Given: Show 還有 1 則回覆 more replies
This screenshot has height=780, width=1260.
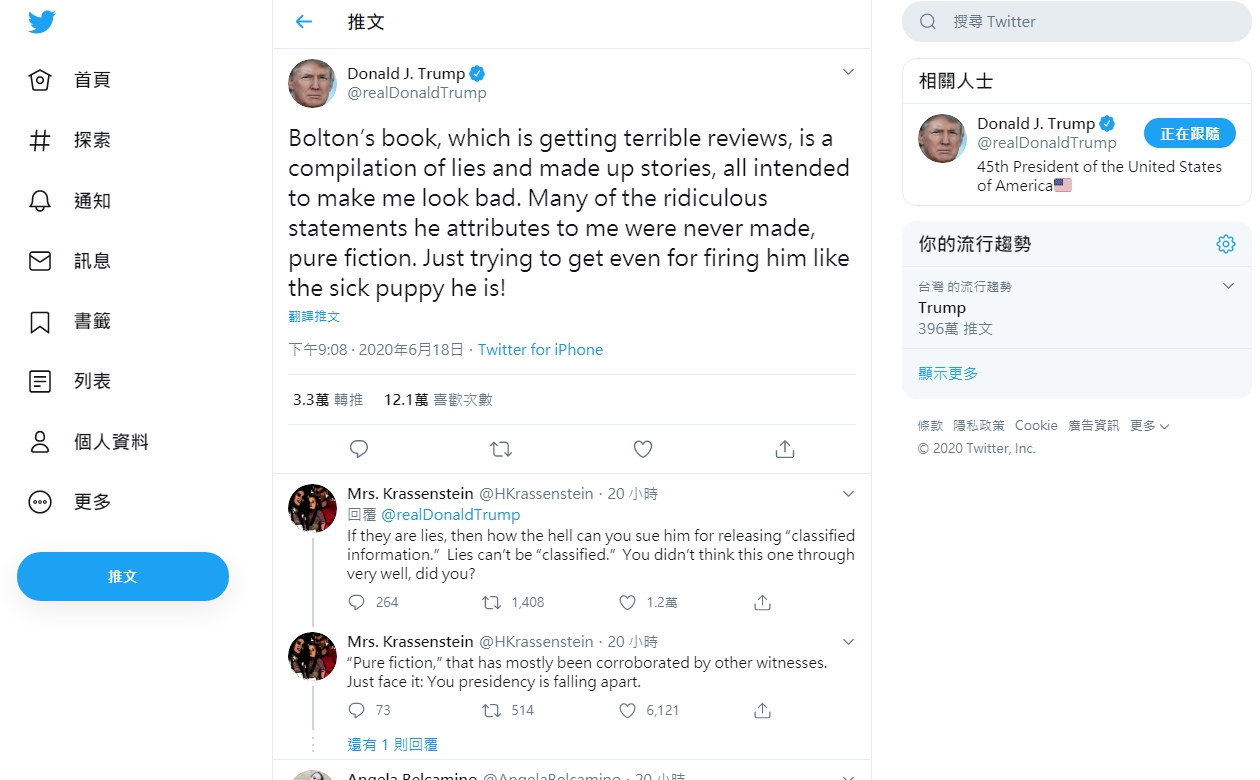Looking at the screenshot, I should coord(392,744).
